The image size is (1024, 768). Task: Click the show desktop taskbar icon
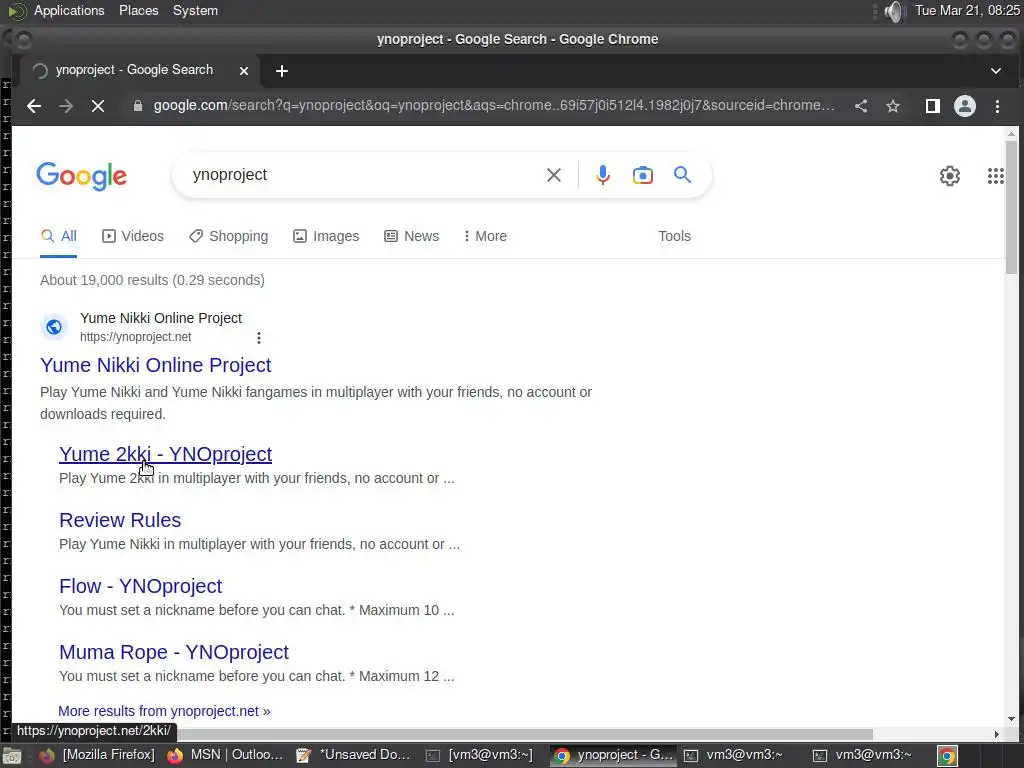click(12, 756)
